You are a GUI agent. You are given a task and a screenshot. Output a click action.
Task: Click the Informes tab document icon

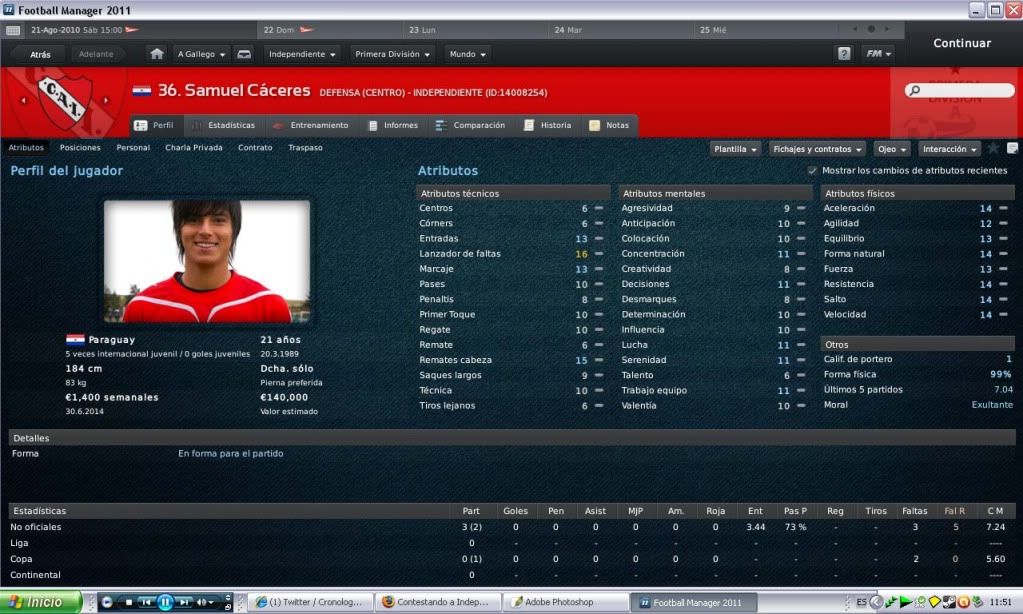373,125
